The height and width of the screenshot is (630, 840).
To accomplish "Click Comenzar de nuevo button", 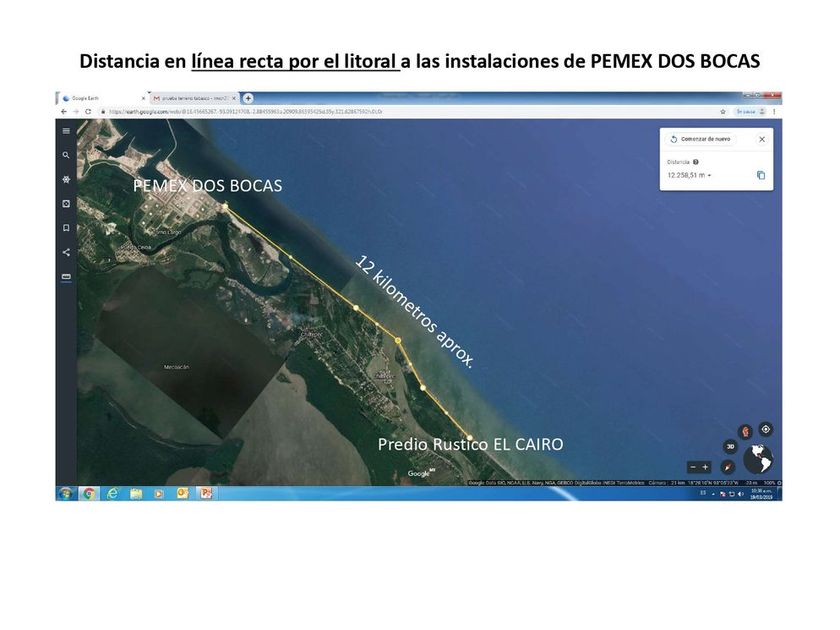I will coord(701,139).
